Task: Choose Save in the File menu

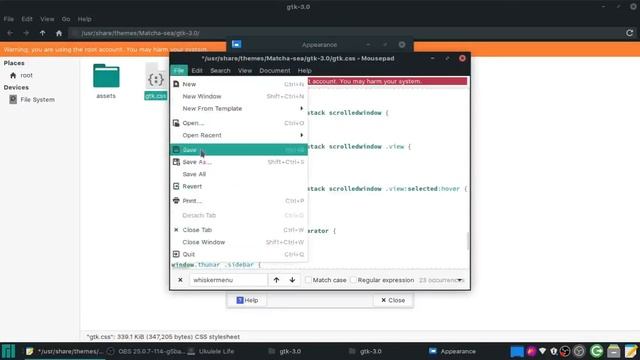Action: pos(239,150)
